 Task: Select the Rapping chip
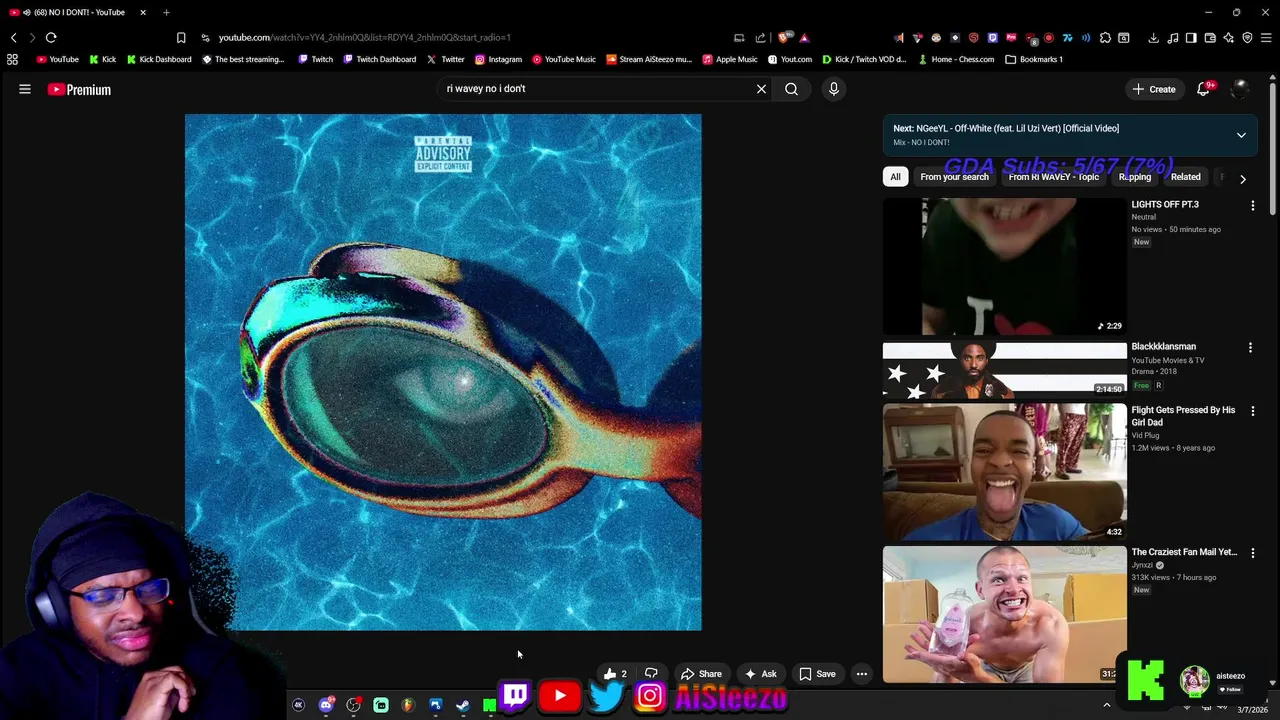pyautogui.click(x=1134, y=177)
